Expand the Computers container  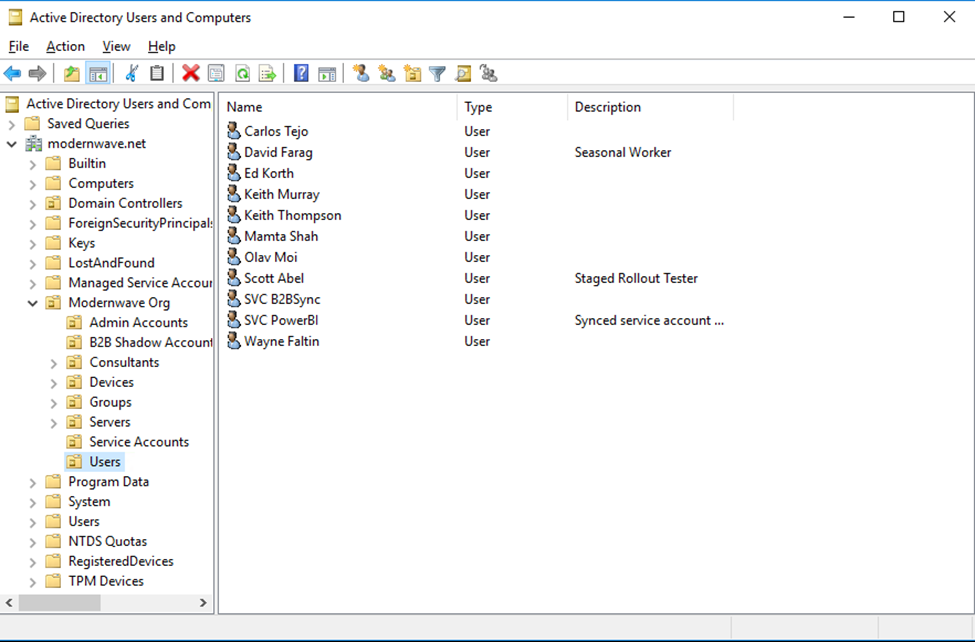(32, 184)
